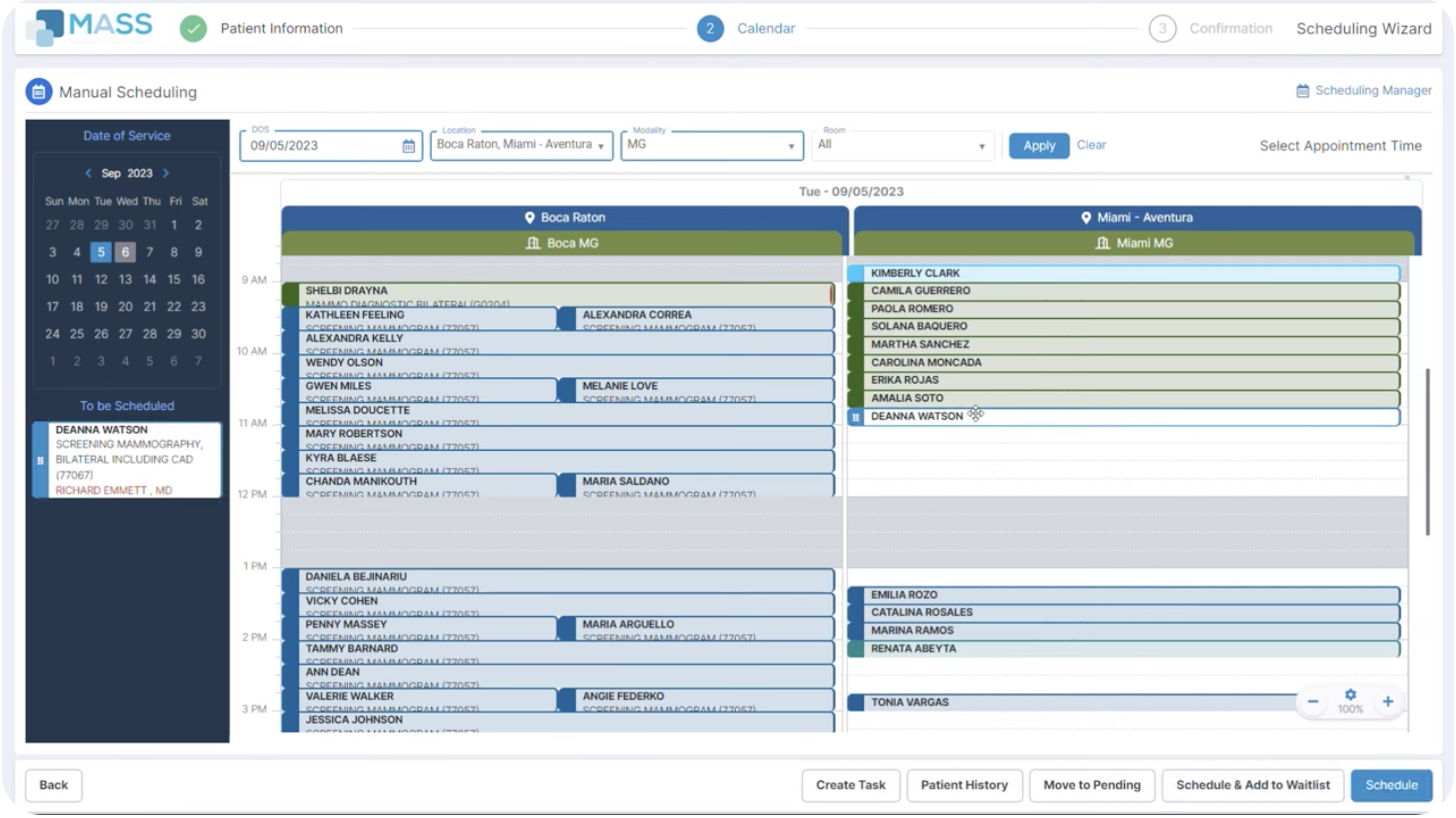Viewport: 1456px width, 818px height.
Task: Click the 100% zoom level control
Action: pos(1350,709)
